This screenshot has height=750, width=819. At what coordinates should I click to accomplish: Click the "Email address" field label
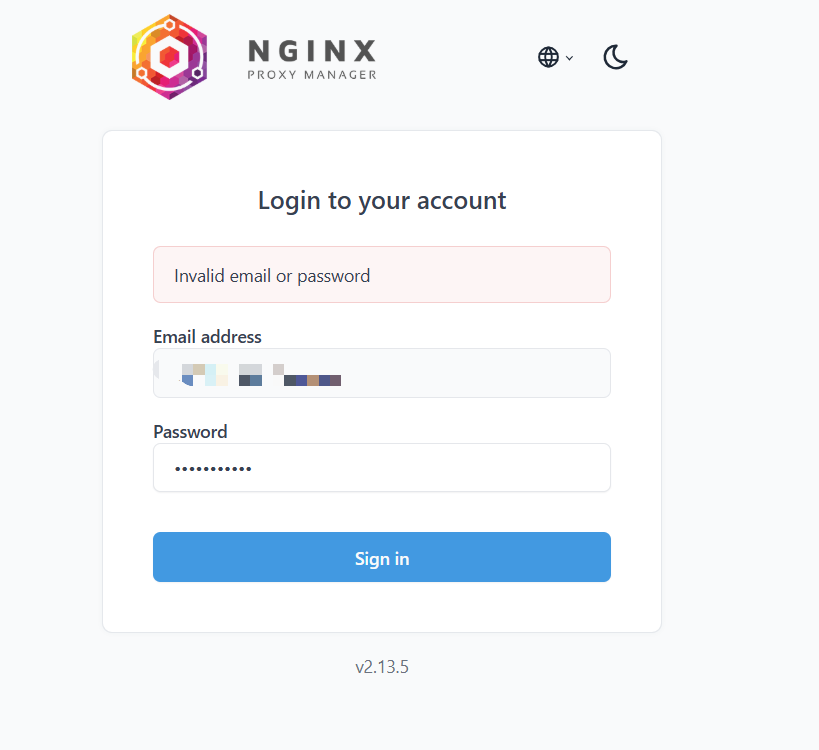coord(207,337)
